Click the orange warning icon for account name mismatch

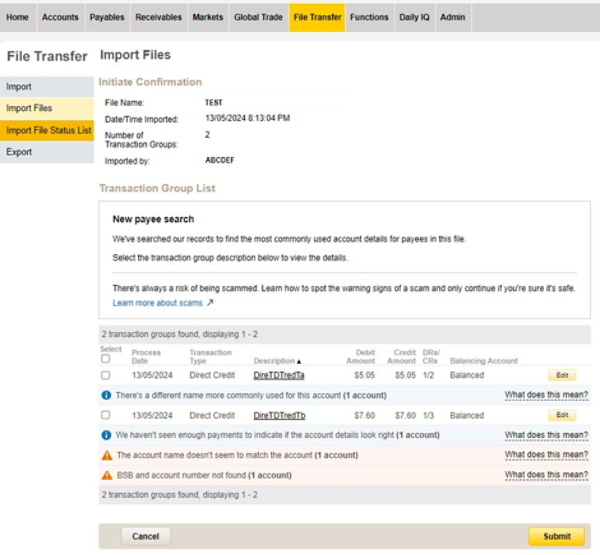(106, 455)
